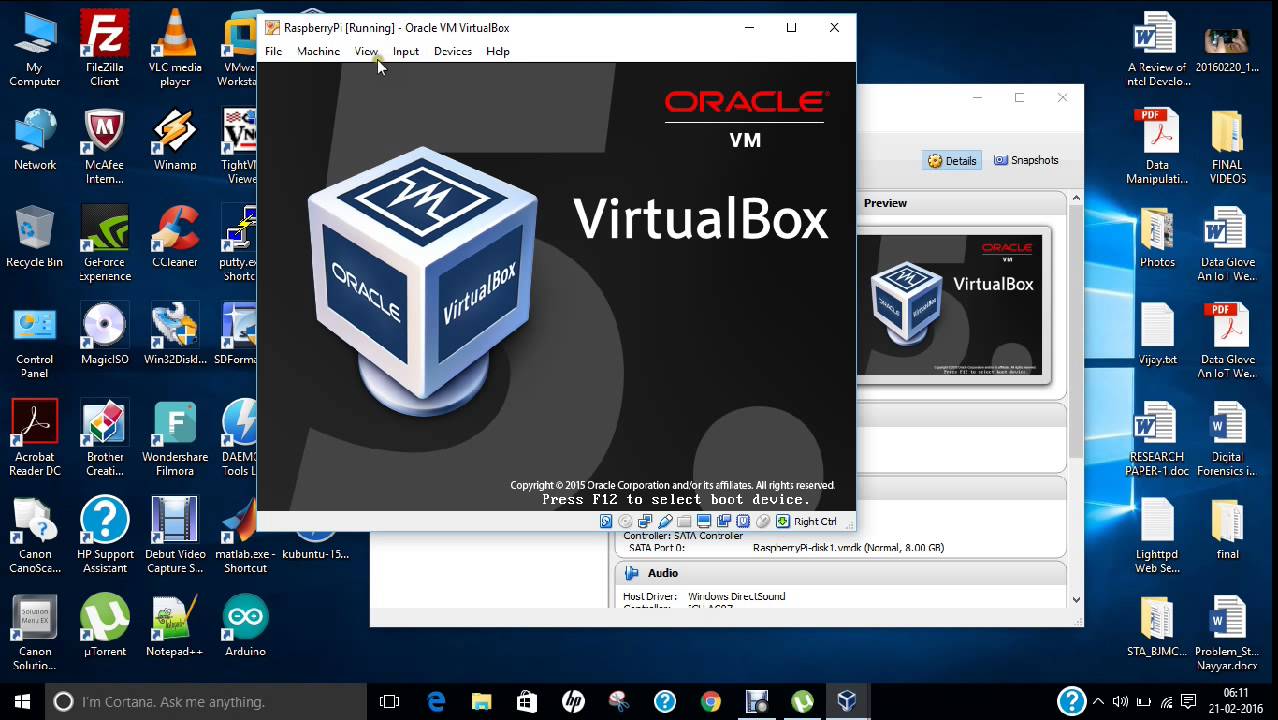This screenshot has height=720, width=1278.
Task: Open the View menu
Action: (366, 51)
